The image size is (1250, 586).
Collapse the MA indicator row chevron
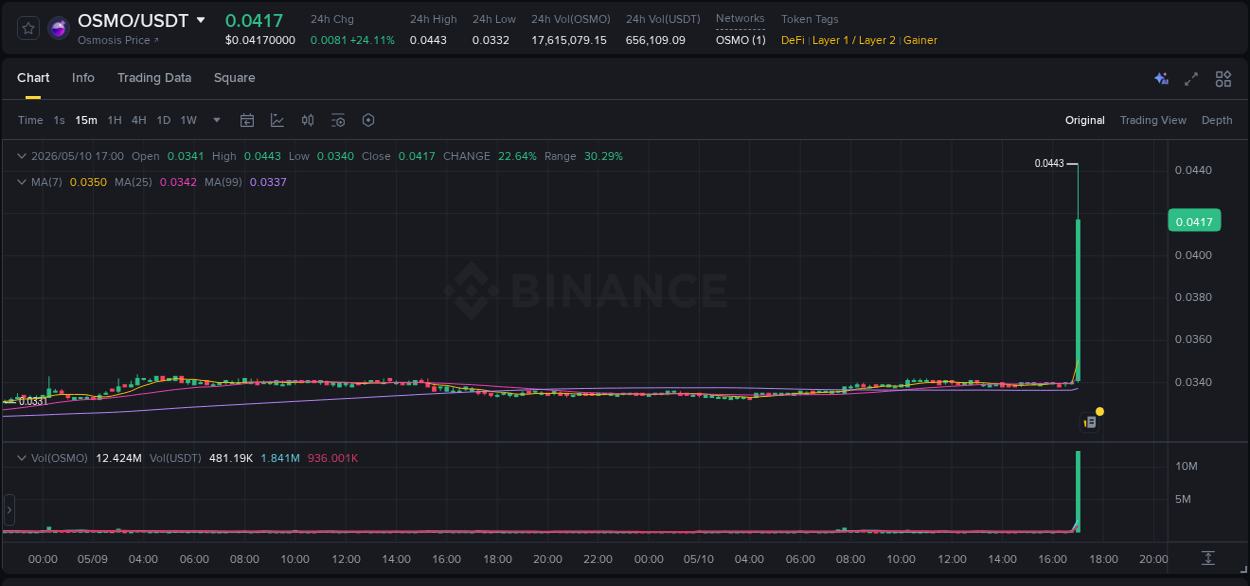[x=22, y=182]
